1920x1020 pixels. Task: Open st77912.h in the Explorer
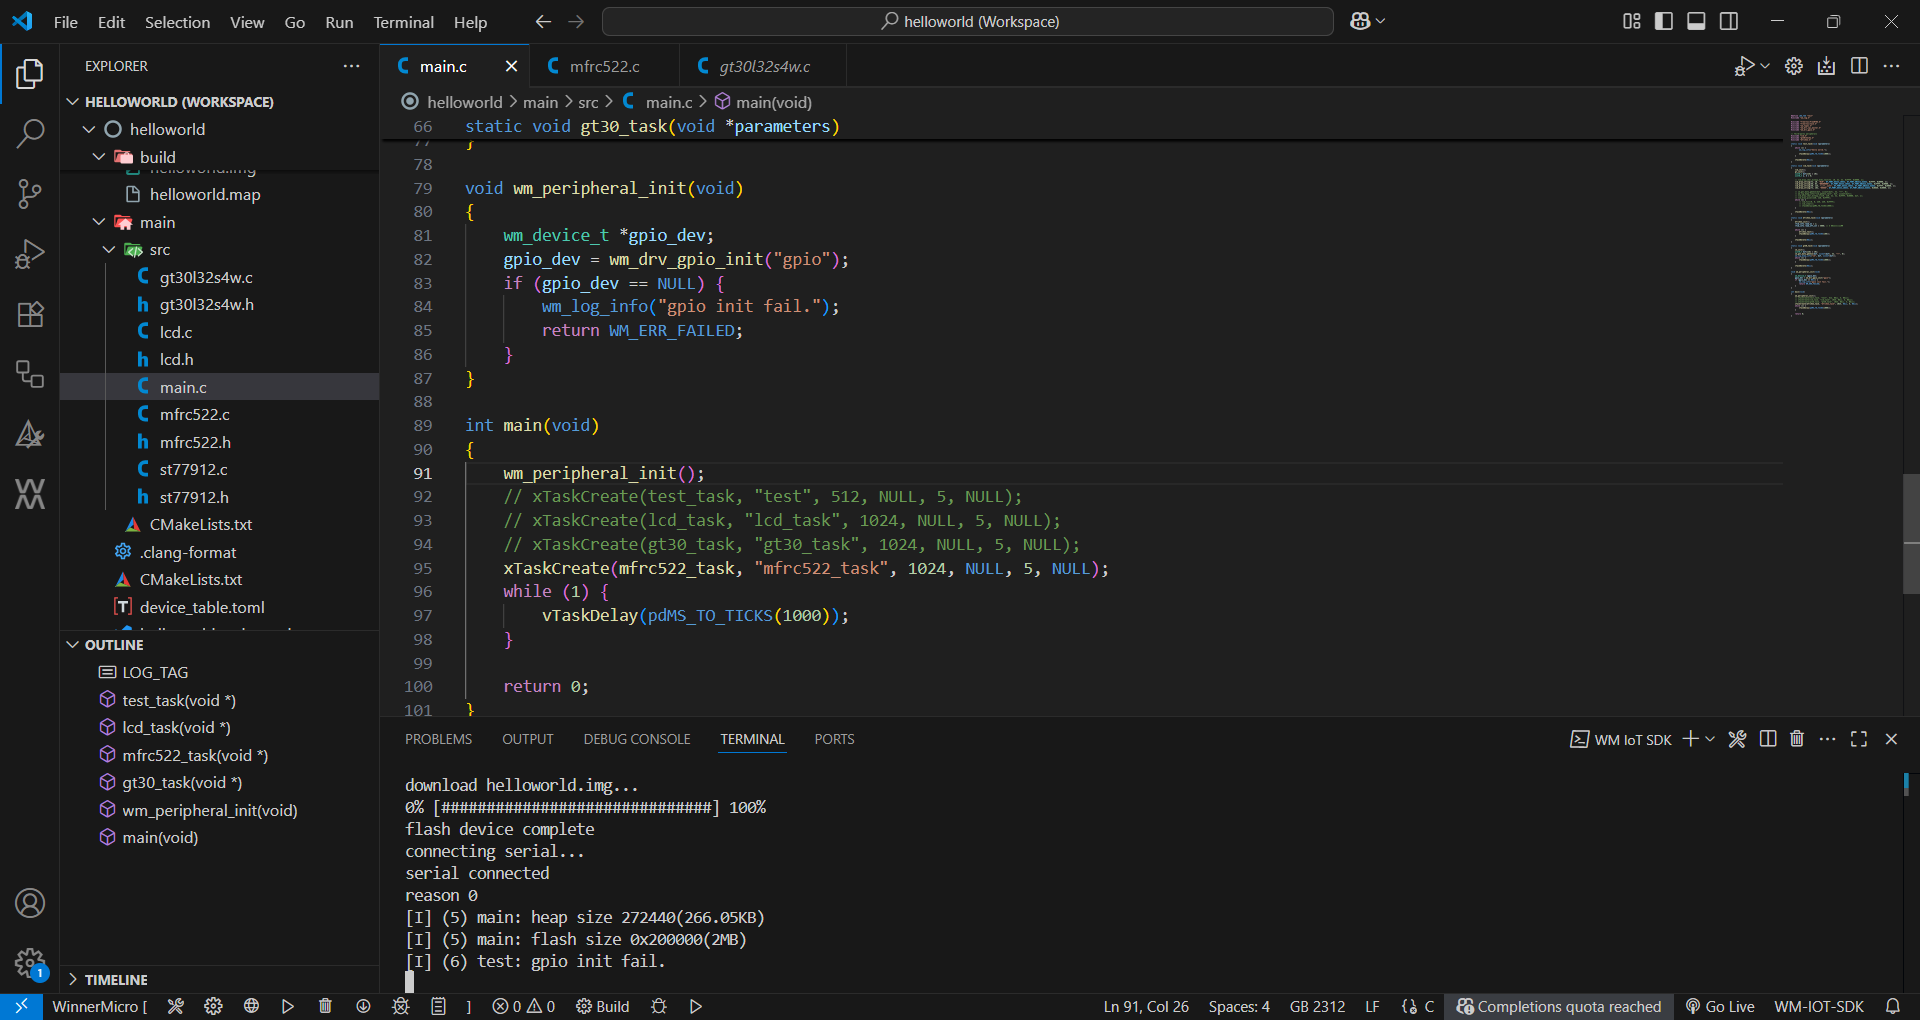[194, 497]
